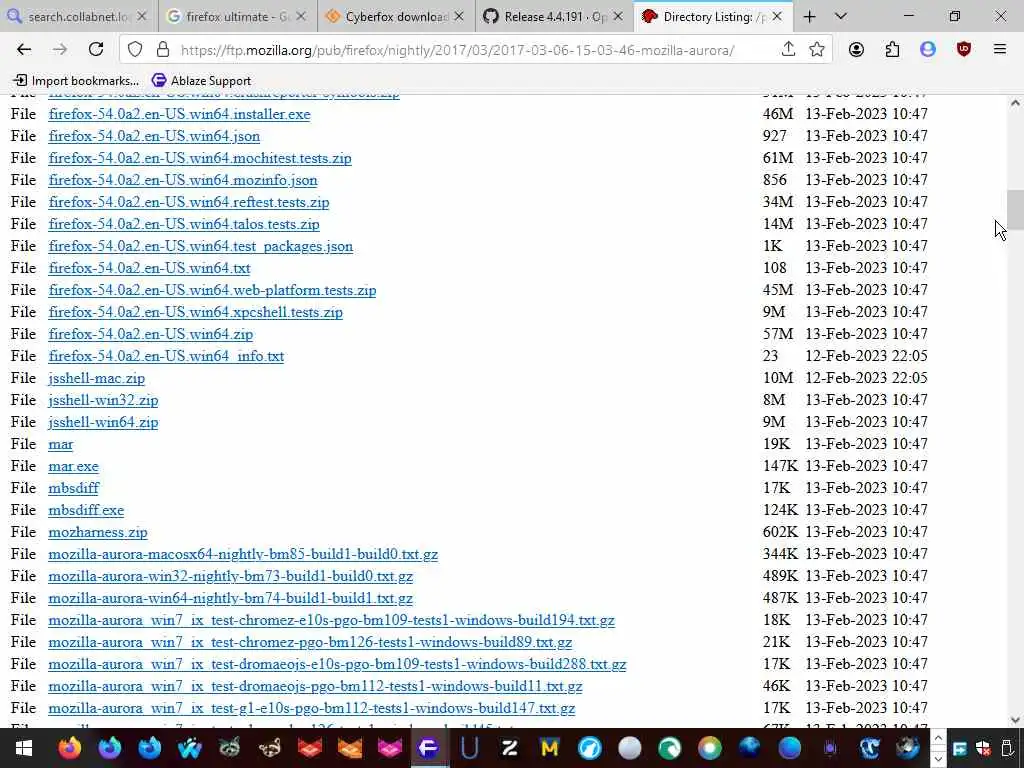
Task: View site security via padlock icon
Action: (163, 50)
